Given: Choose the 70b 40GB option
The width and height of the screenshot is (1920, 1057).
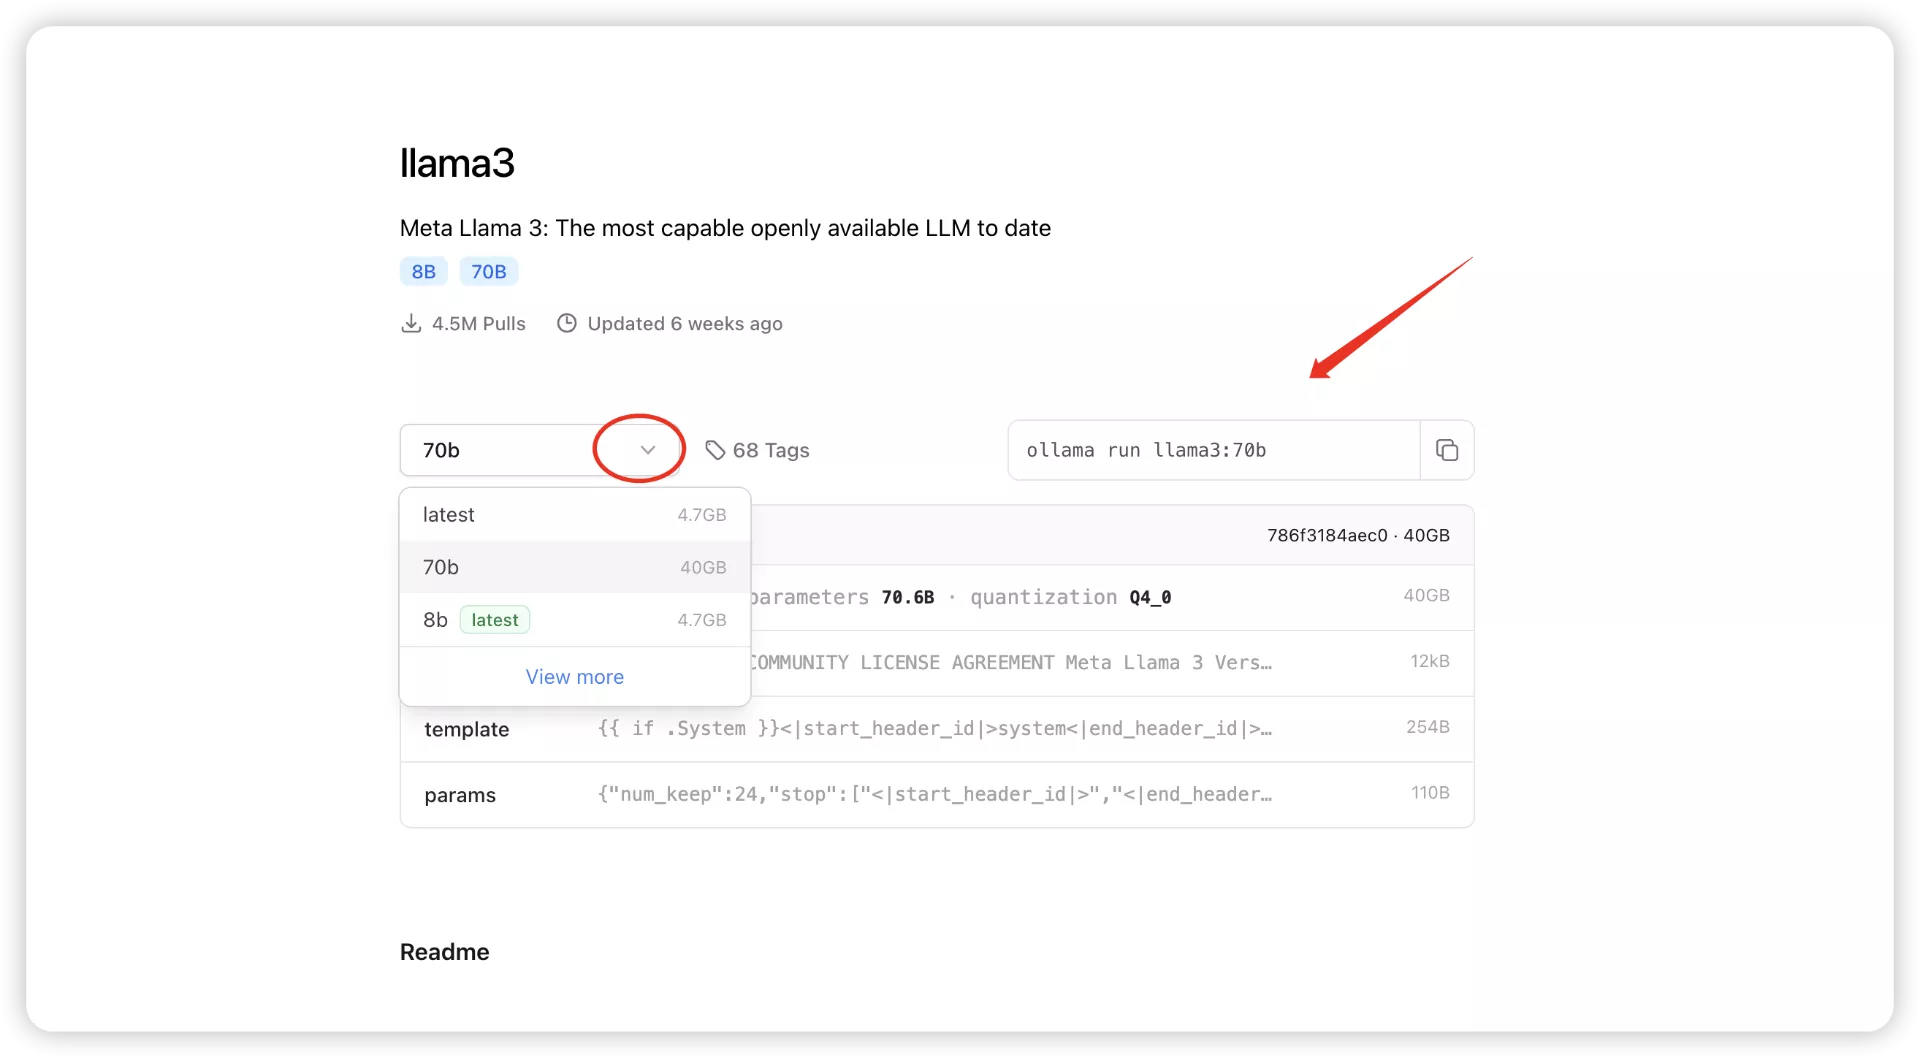Looking at the screenshot, I should 575,567.
